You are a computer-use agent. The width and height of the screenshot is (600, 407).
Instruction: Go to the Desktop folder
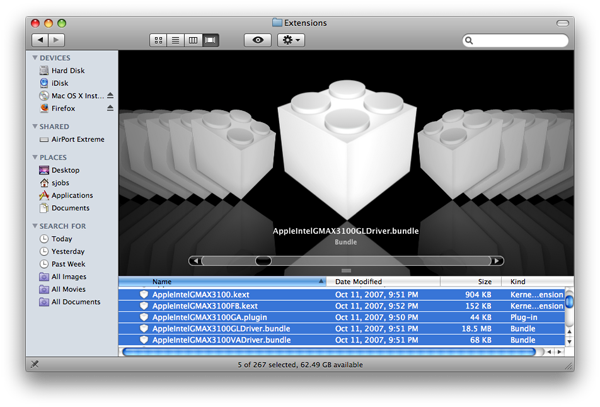coord(59,170)
